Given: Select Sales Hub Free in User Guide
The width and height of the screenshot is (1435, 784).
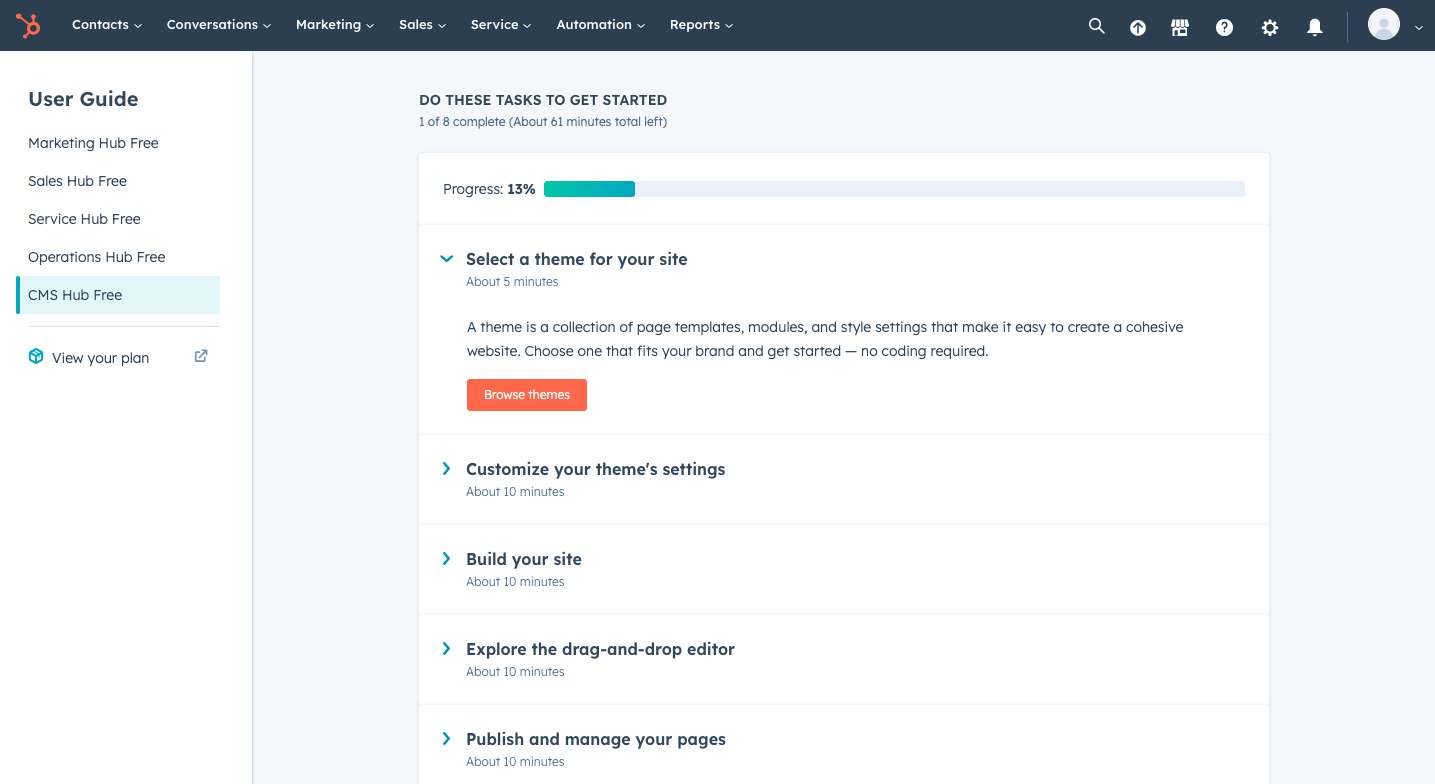Looking at the screenshot, I should click(118, 181).
